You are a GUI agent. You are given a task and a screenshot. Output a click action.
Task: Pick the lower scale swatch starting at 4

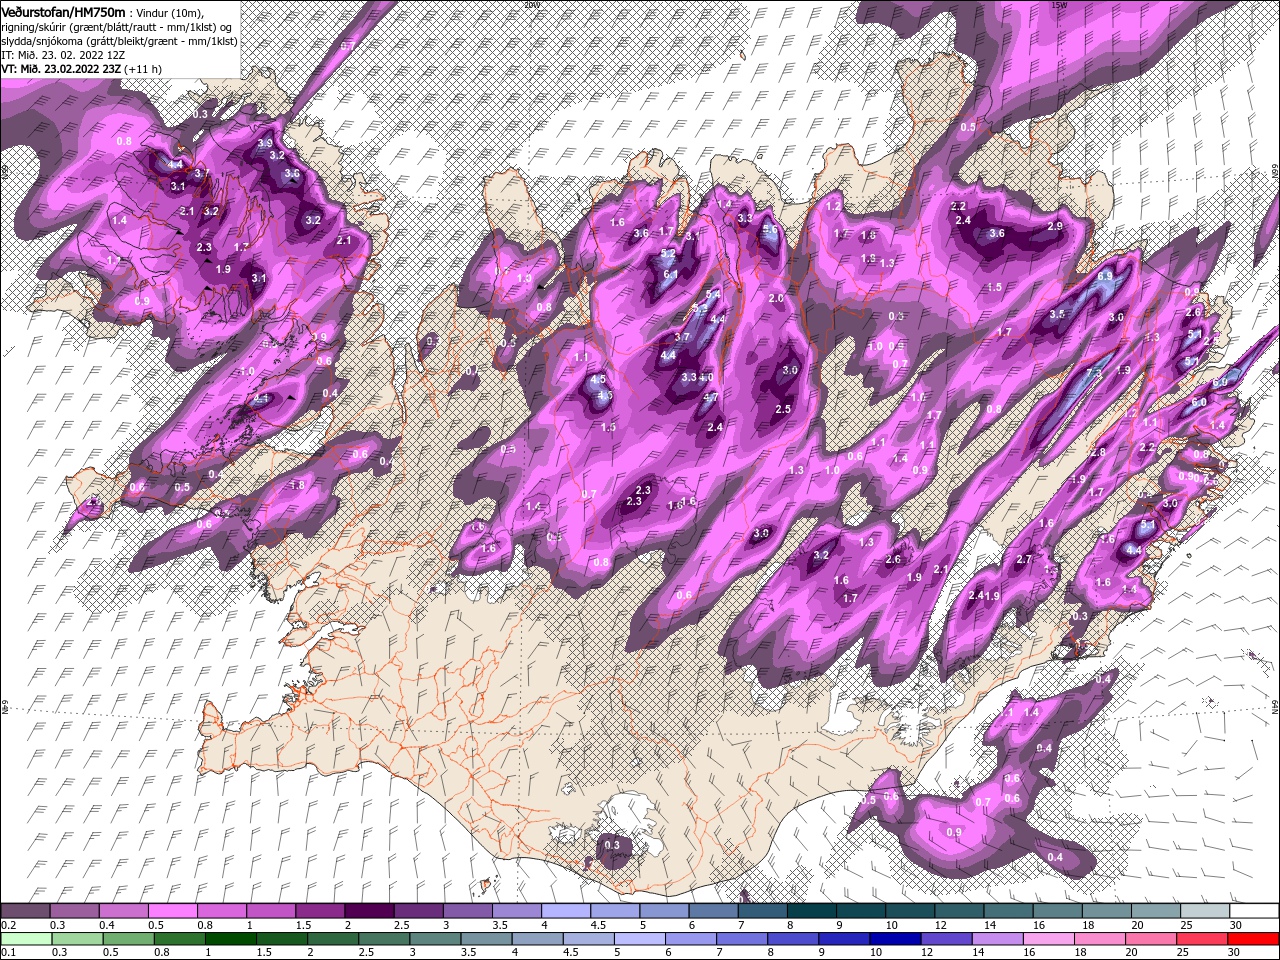537,939
